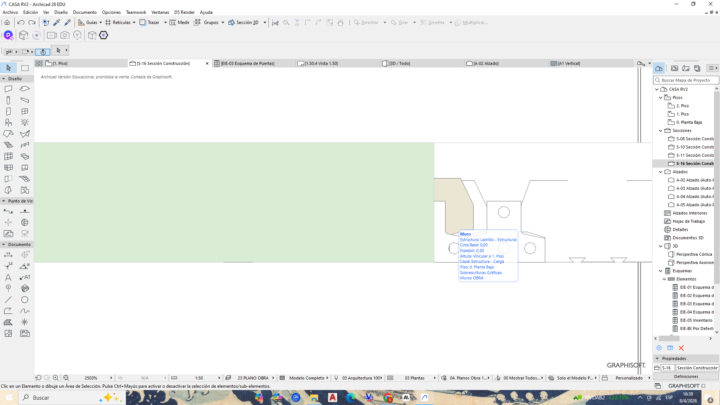720x405 pixels.
Task: Select the Line drawing tool
Action: 8,300
